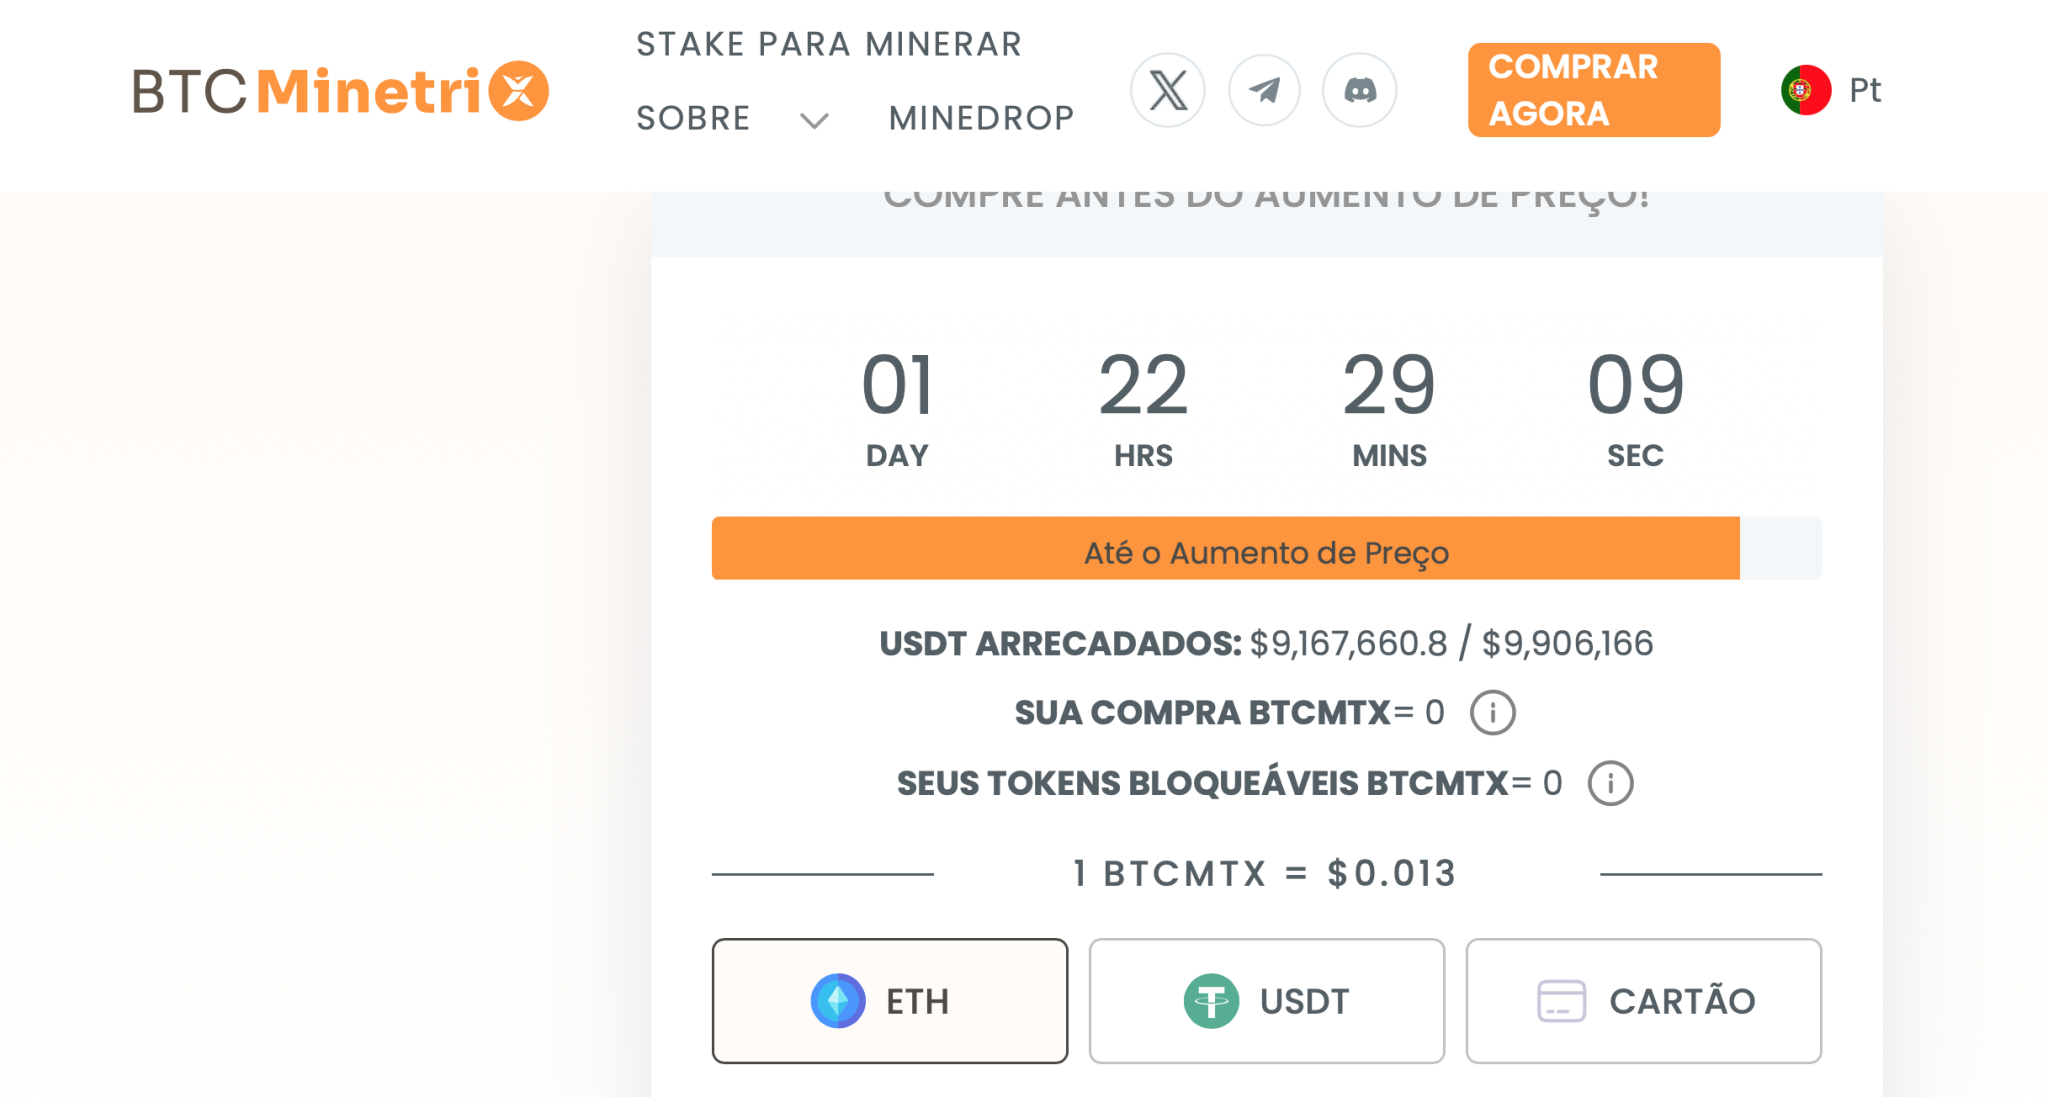Click info icon beside SUA COMPRA BTCMTX

(x=1492, y=713)
